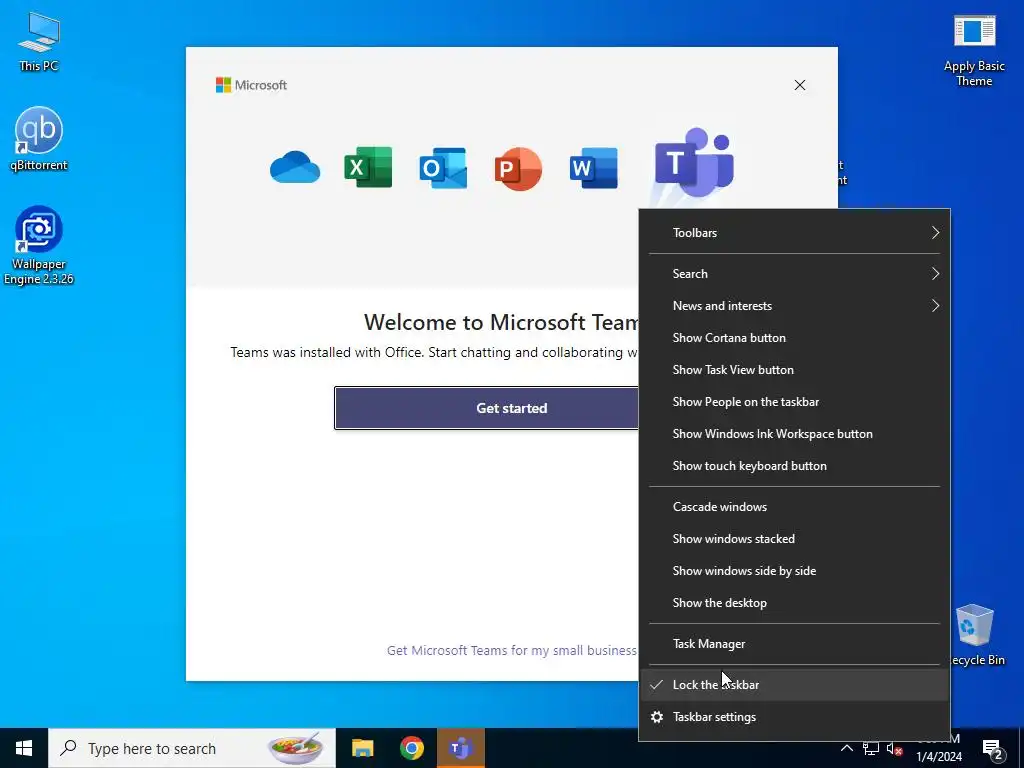Click the Excel icon in Teams welcome window
The height and width of the screenshot is (768, 1024).
coord(368,167)
